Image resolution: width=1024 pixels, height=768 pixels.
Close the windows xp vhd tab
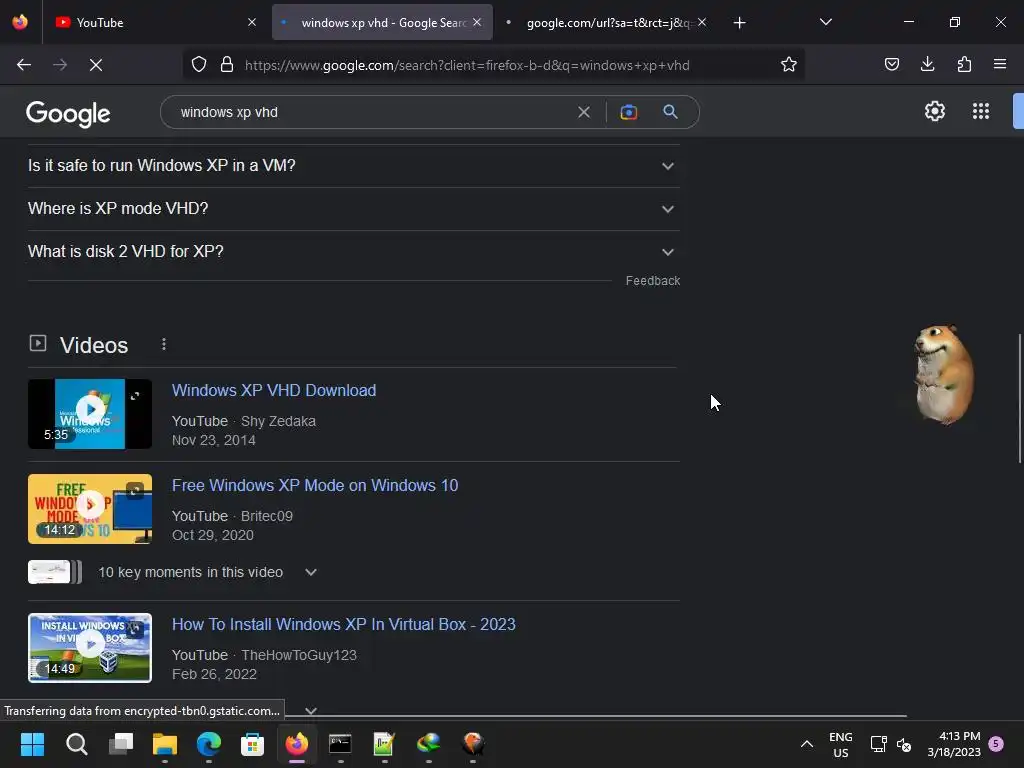coord(477,22)
